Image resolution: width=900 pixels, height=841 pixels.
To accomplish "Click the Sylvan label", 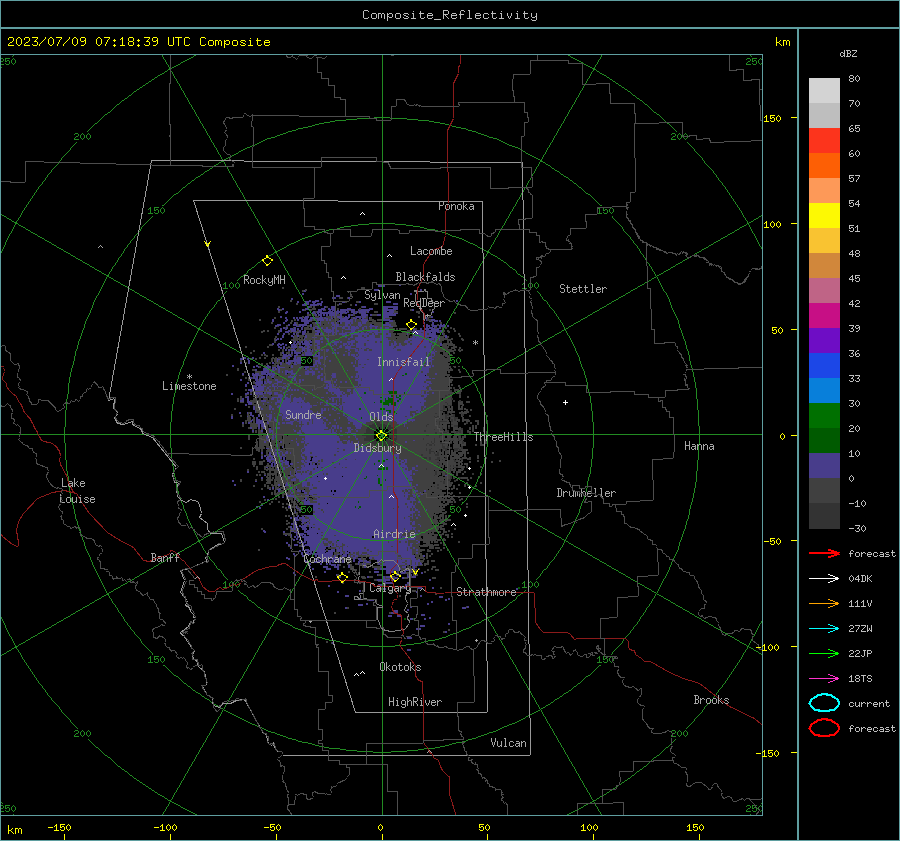I will click(x=382, y=295).
